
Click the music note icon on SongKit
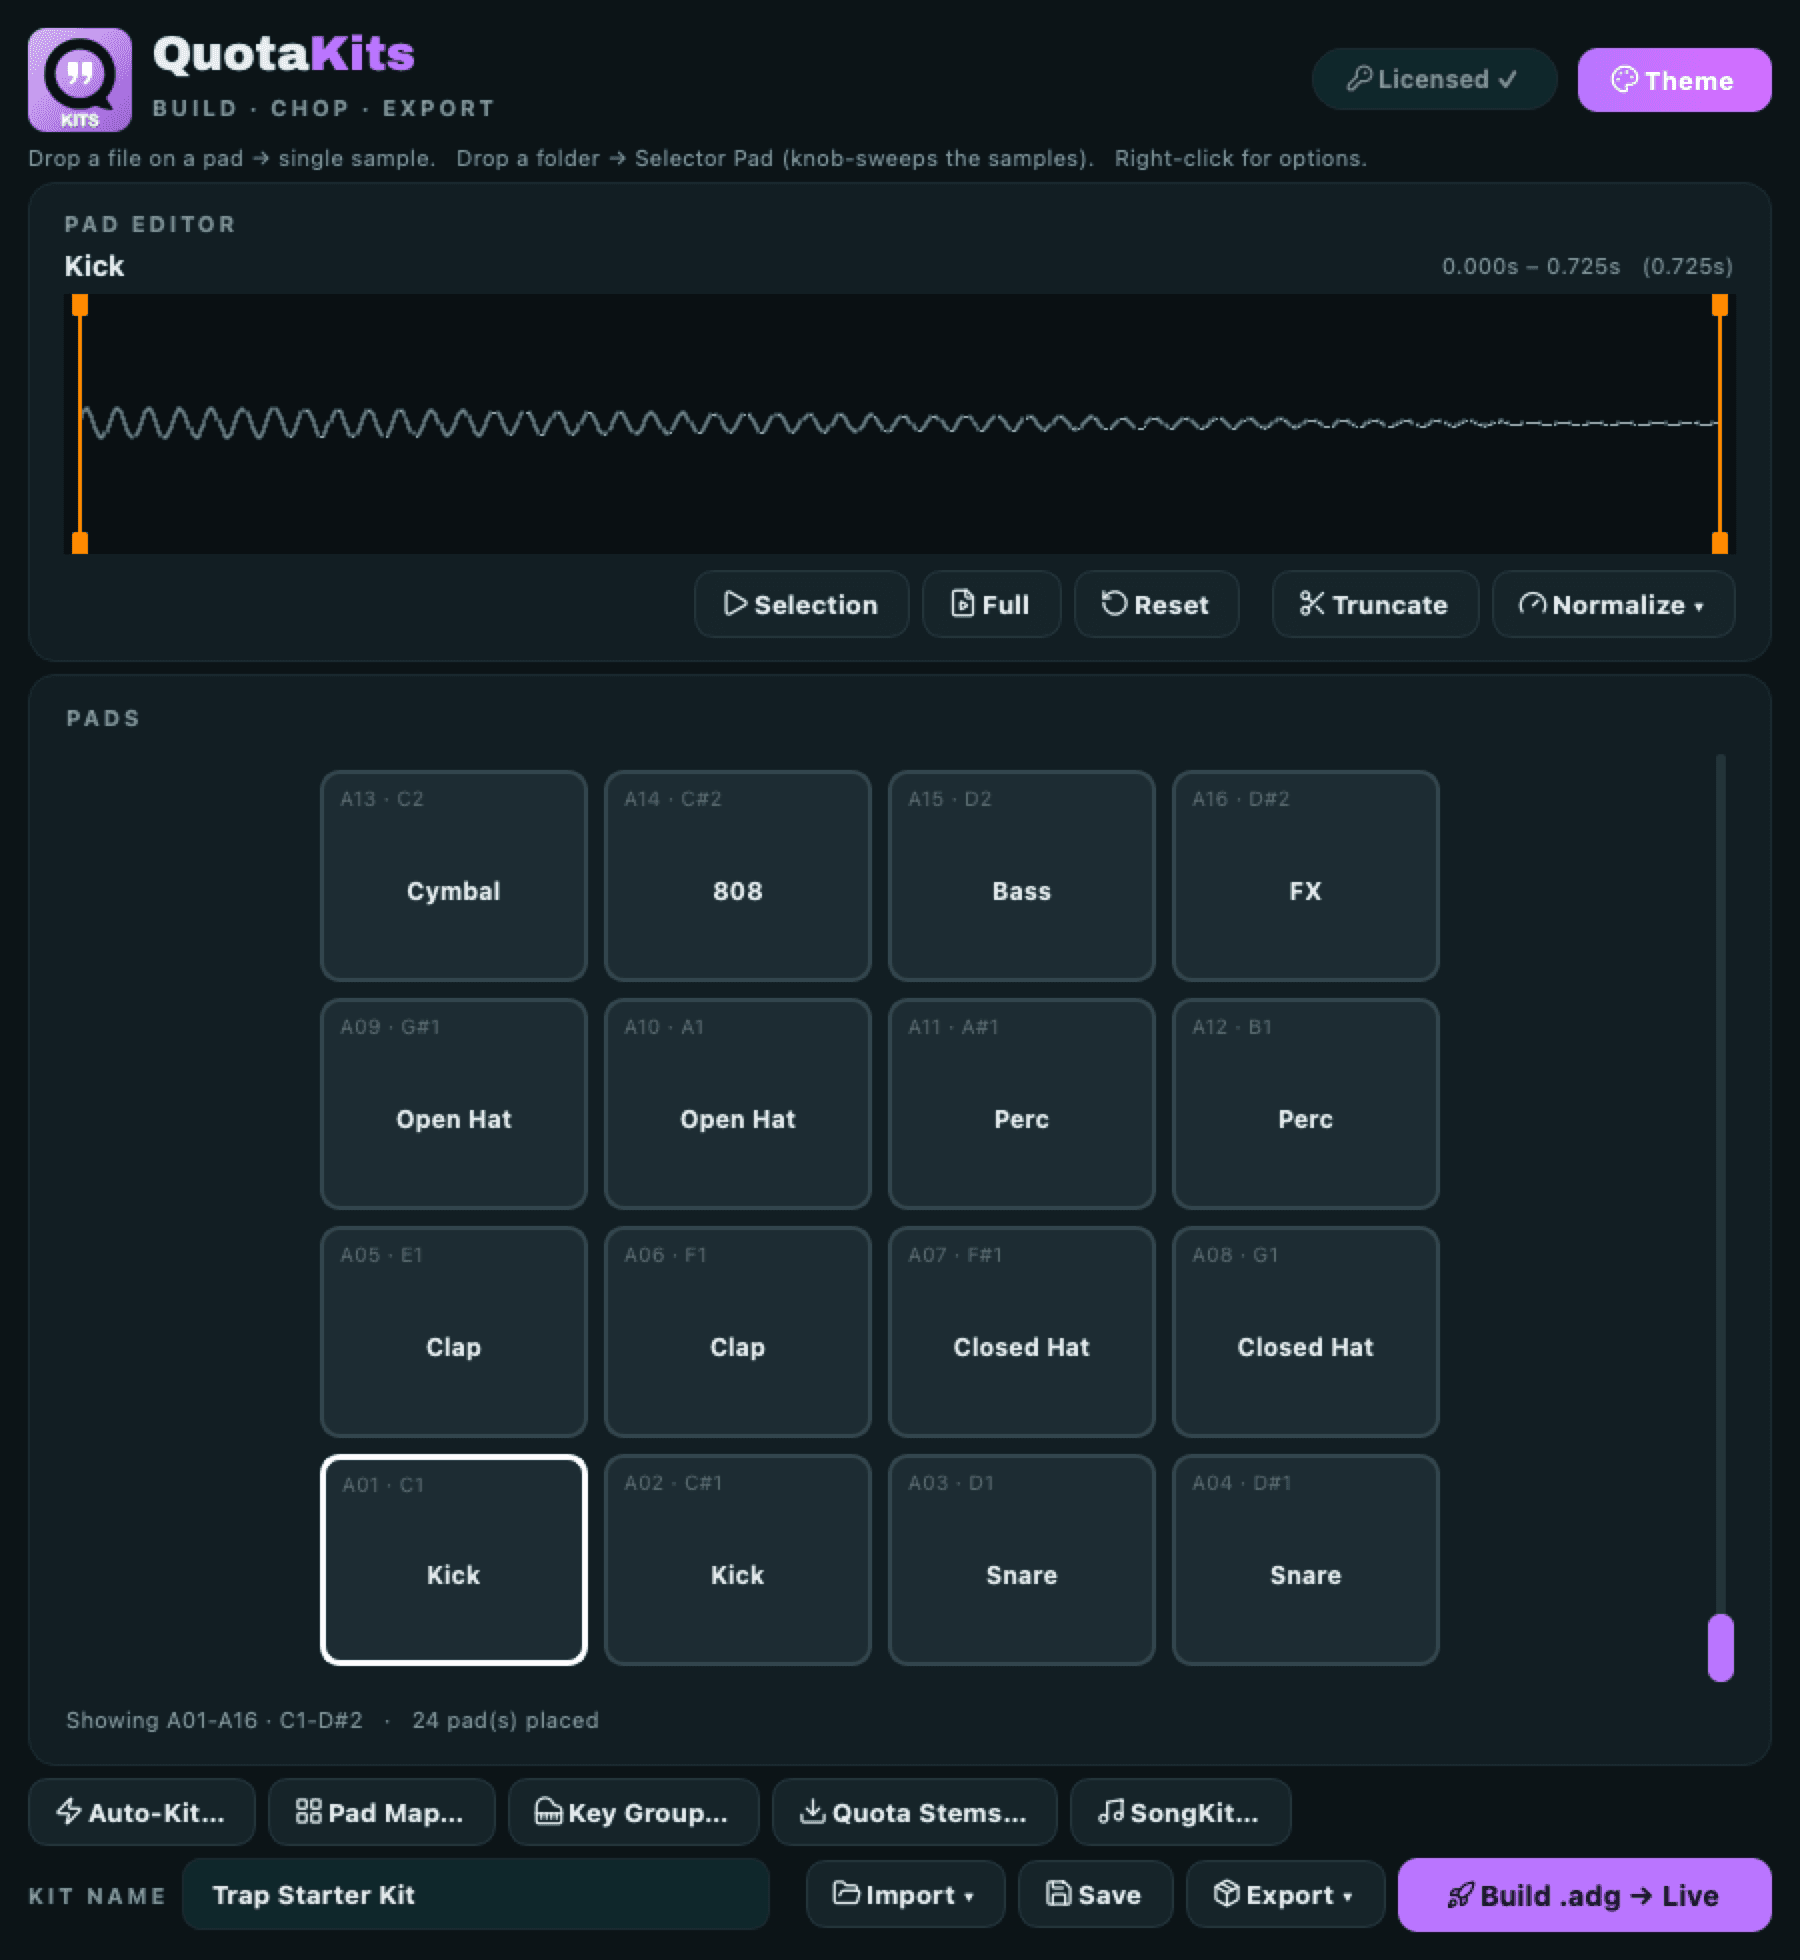[1111, 1812]
